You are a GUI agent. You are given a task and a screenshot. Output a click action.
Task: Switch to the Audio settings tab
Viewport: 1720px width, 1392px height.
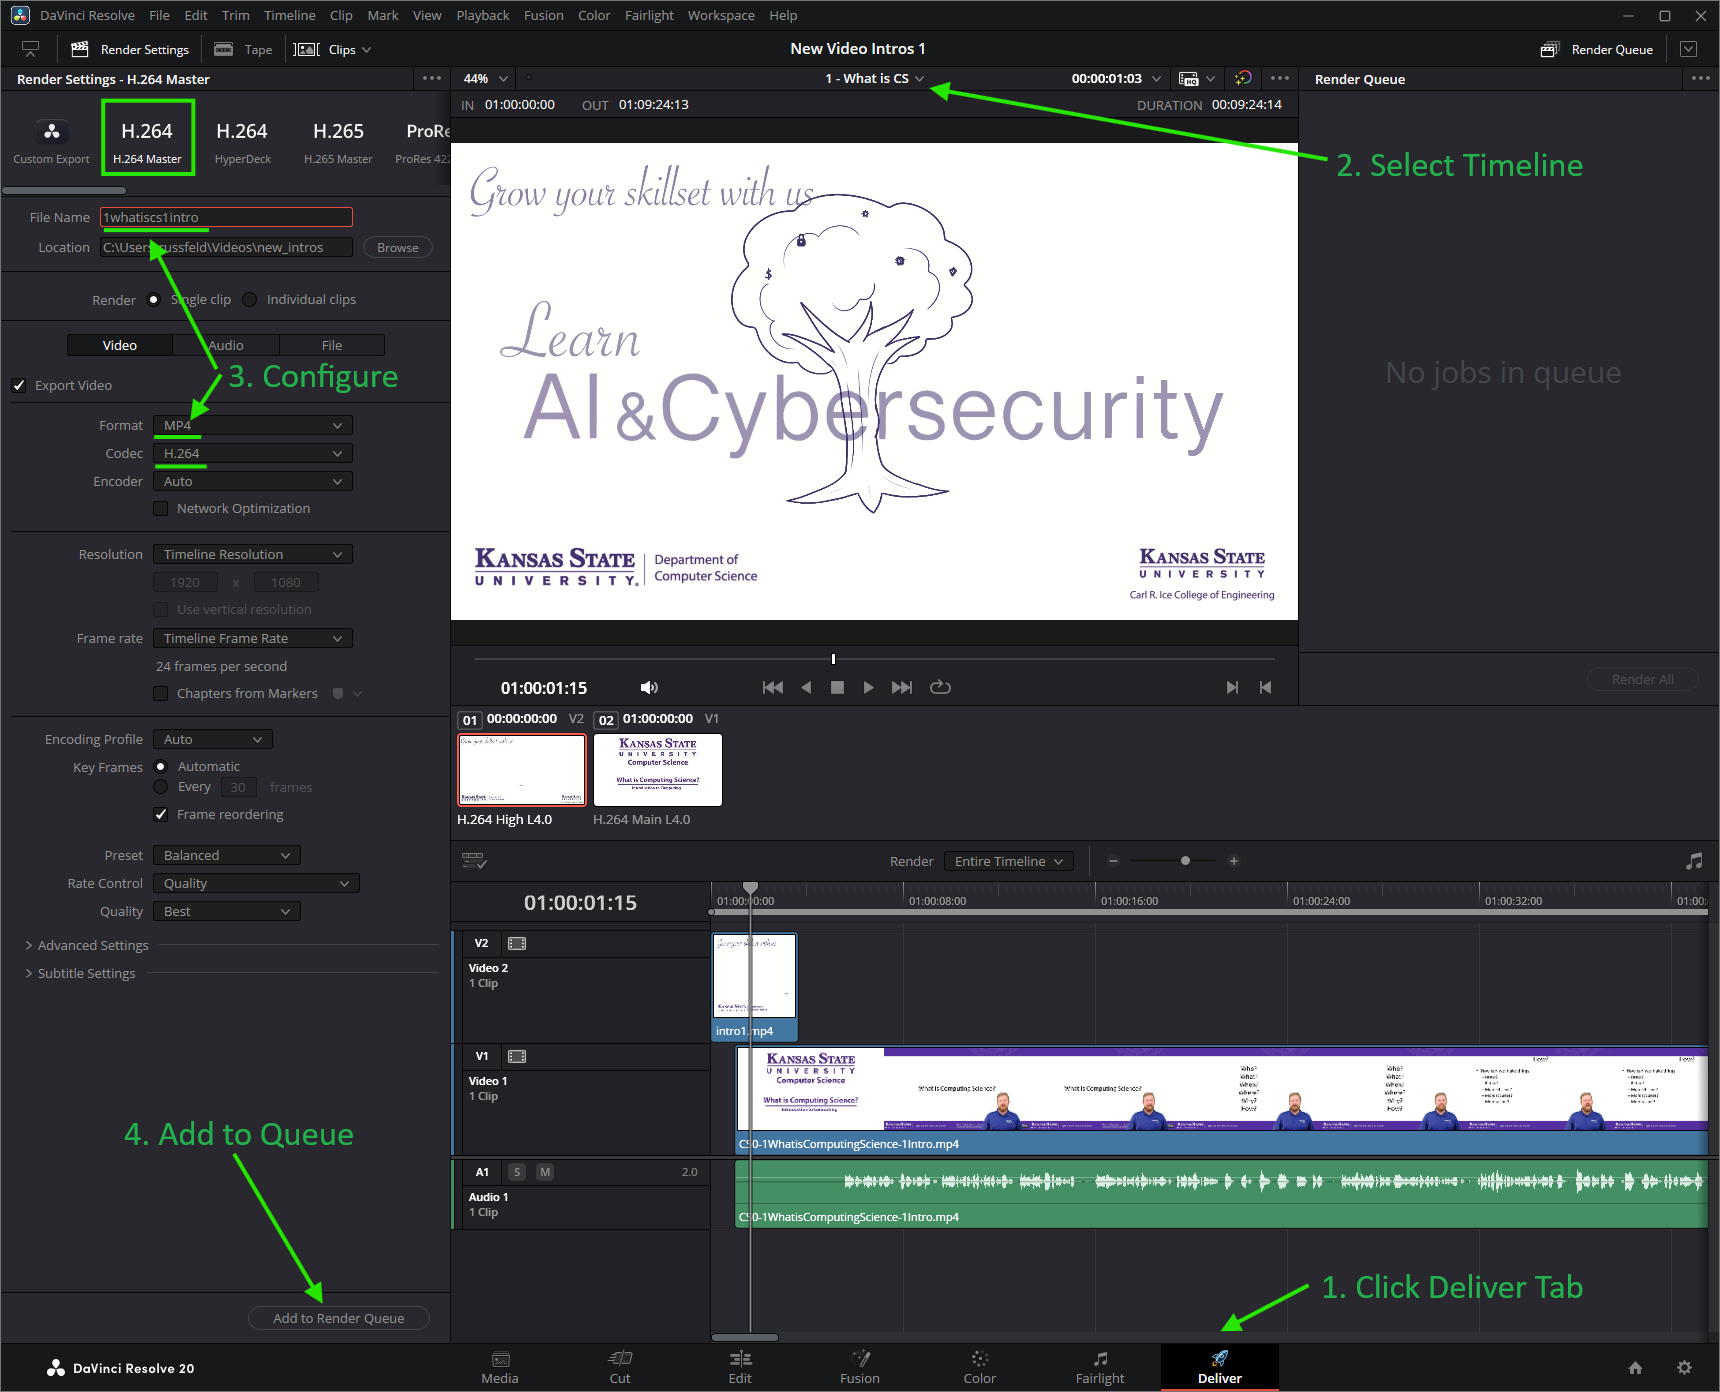pyautogui.click(x=226, y=345)
